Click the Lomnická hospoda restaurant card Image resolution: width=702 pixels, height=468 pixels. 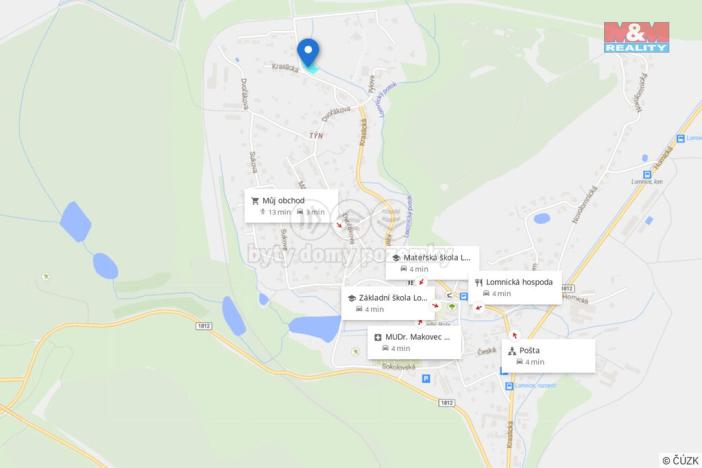coord(515,288)
